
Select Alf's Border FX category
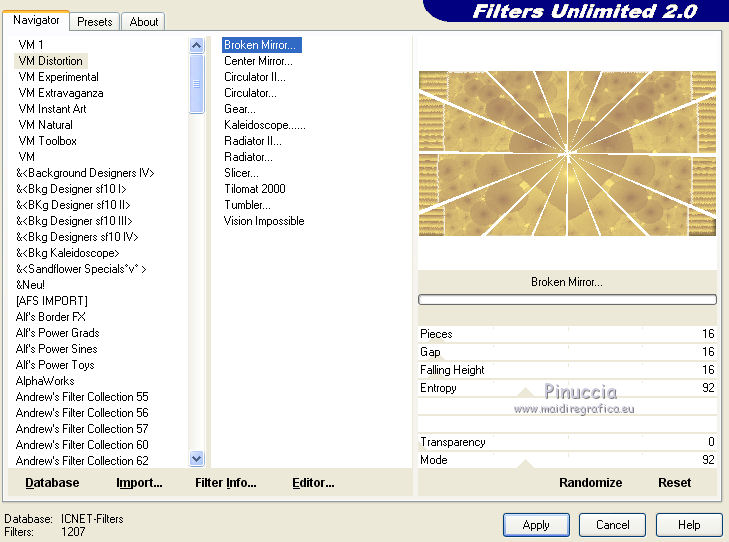click(x=51, y=317)
